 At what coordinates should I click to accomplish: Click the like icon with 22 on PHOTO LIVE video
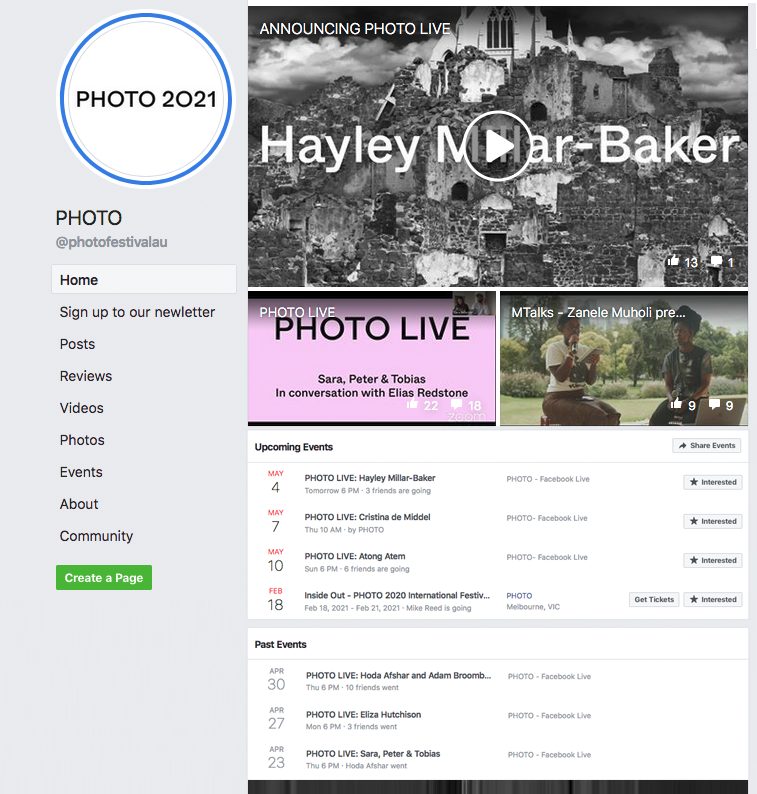coord(413,404)
